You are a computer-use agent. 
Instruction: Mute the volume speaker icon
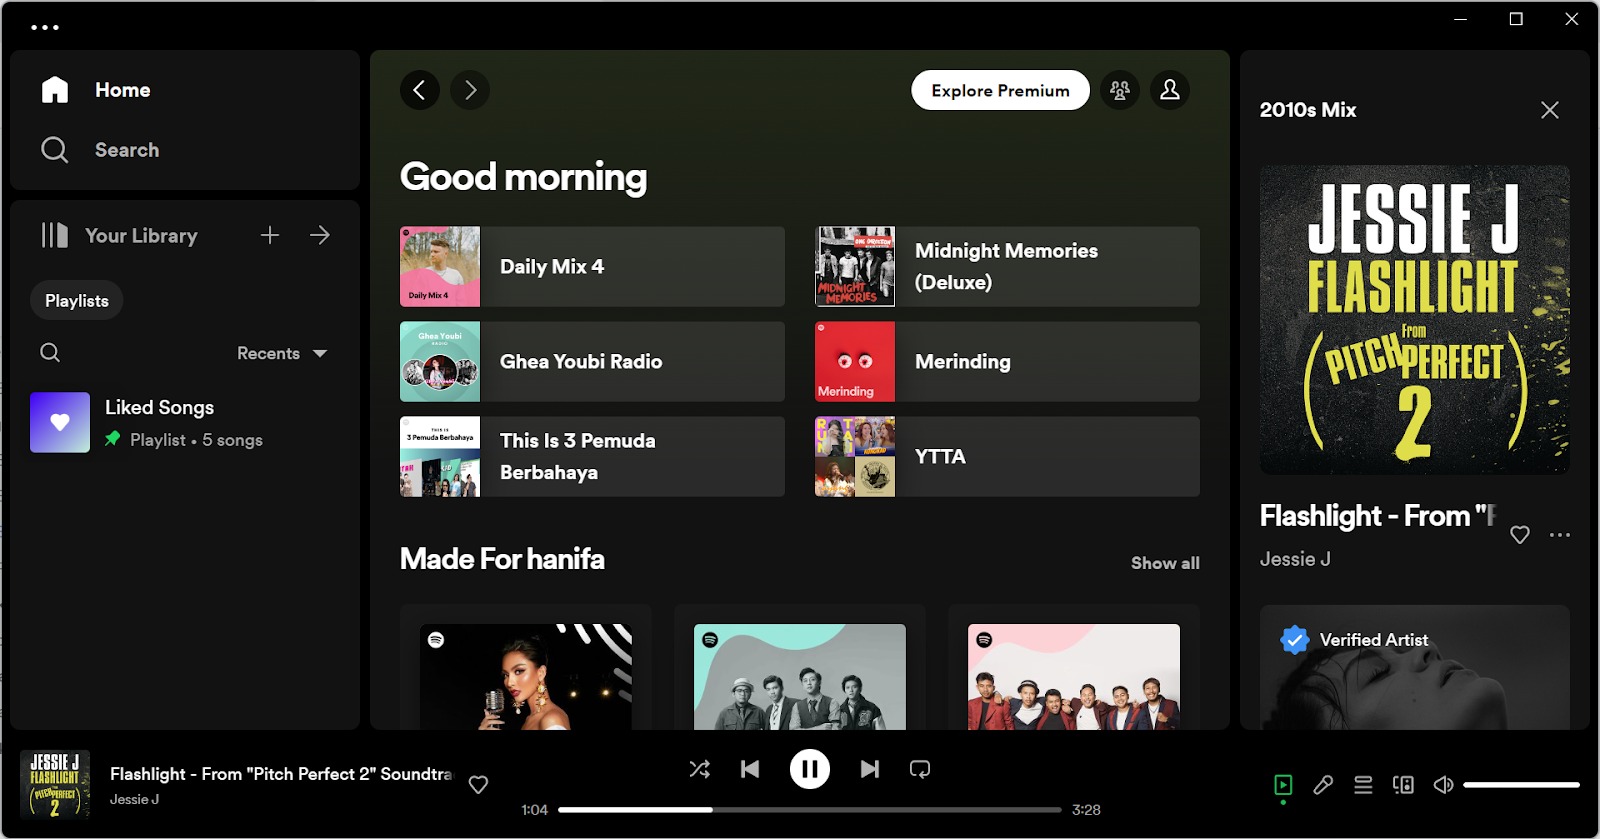[1443, 785]
